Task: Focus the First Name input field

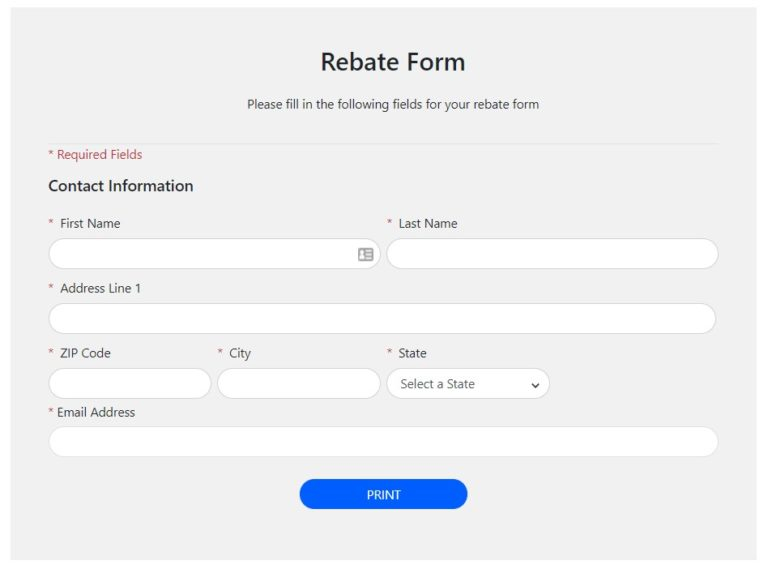Action: 215,254
